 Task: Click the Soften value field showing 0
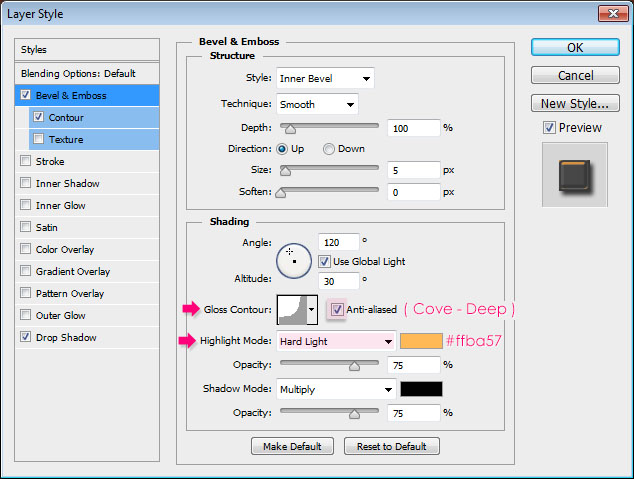click(414, 192)
